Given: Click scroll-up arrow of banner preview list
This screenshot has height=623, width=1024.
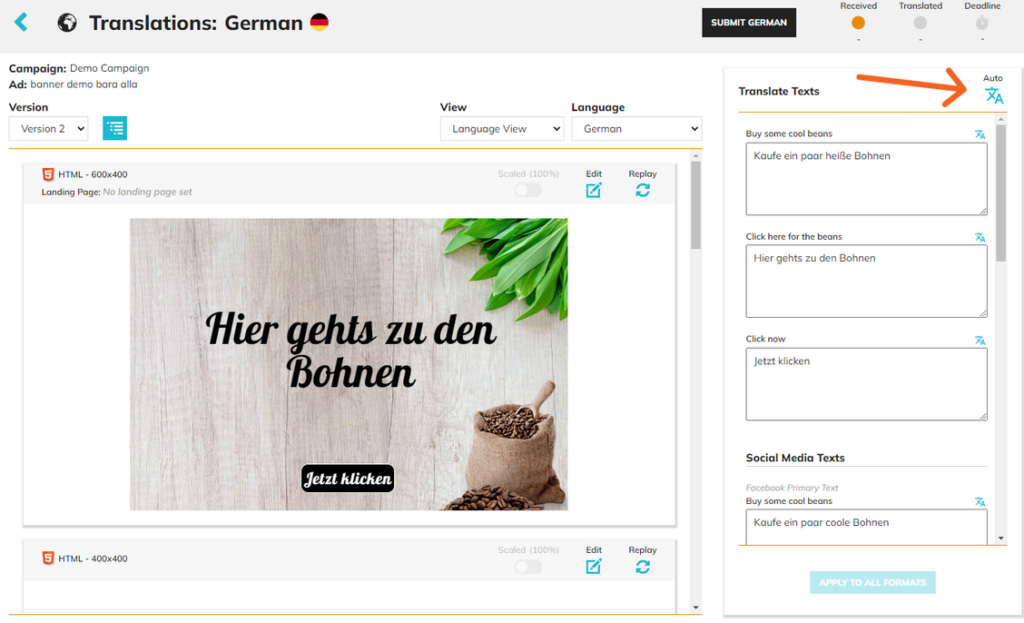Looking at the screenshot, I should pos(696,156).
